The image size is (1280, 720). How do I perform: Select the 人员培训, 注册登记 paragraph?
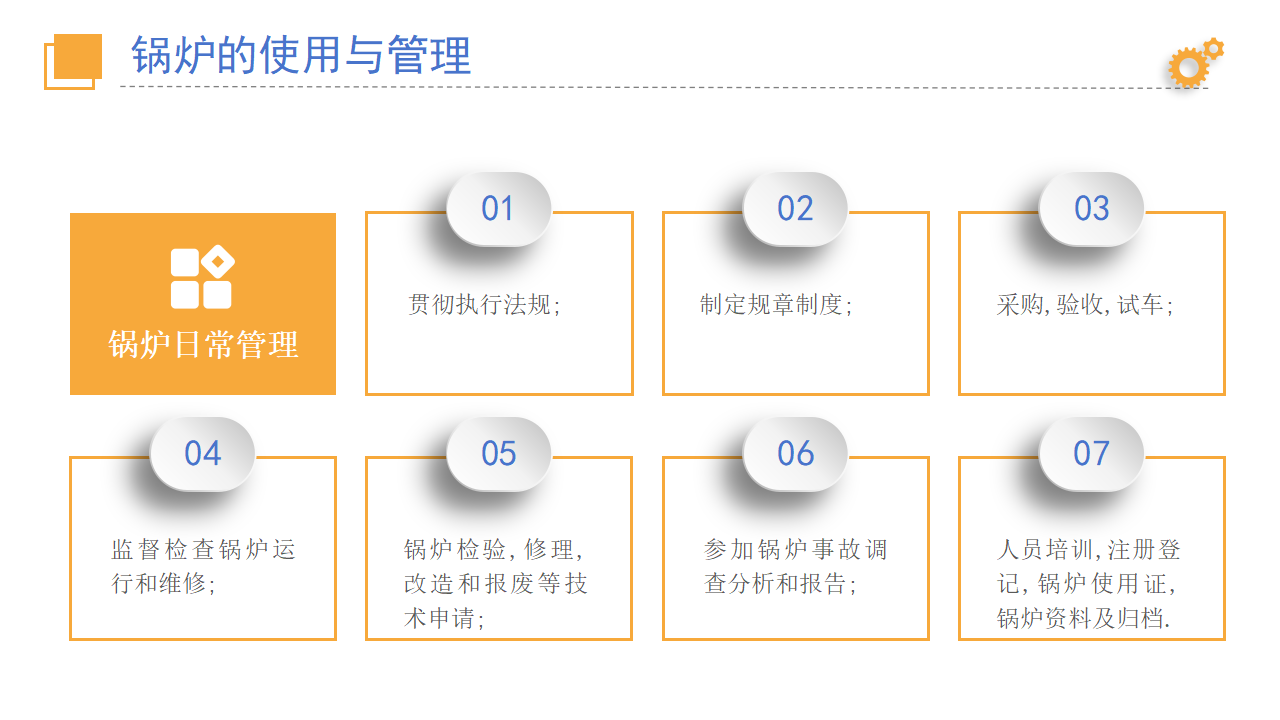point(1089,584)
